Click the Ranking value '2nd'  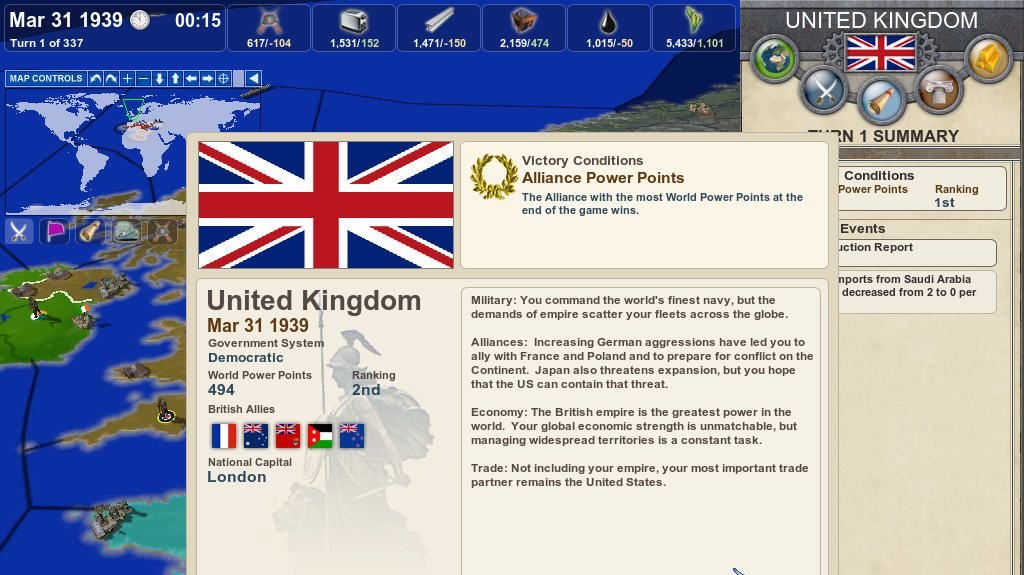click(x=366, y=390)
